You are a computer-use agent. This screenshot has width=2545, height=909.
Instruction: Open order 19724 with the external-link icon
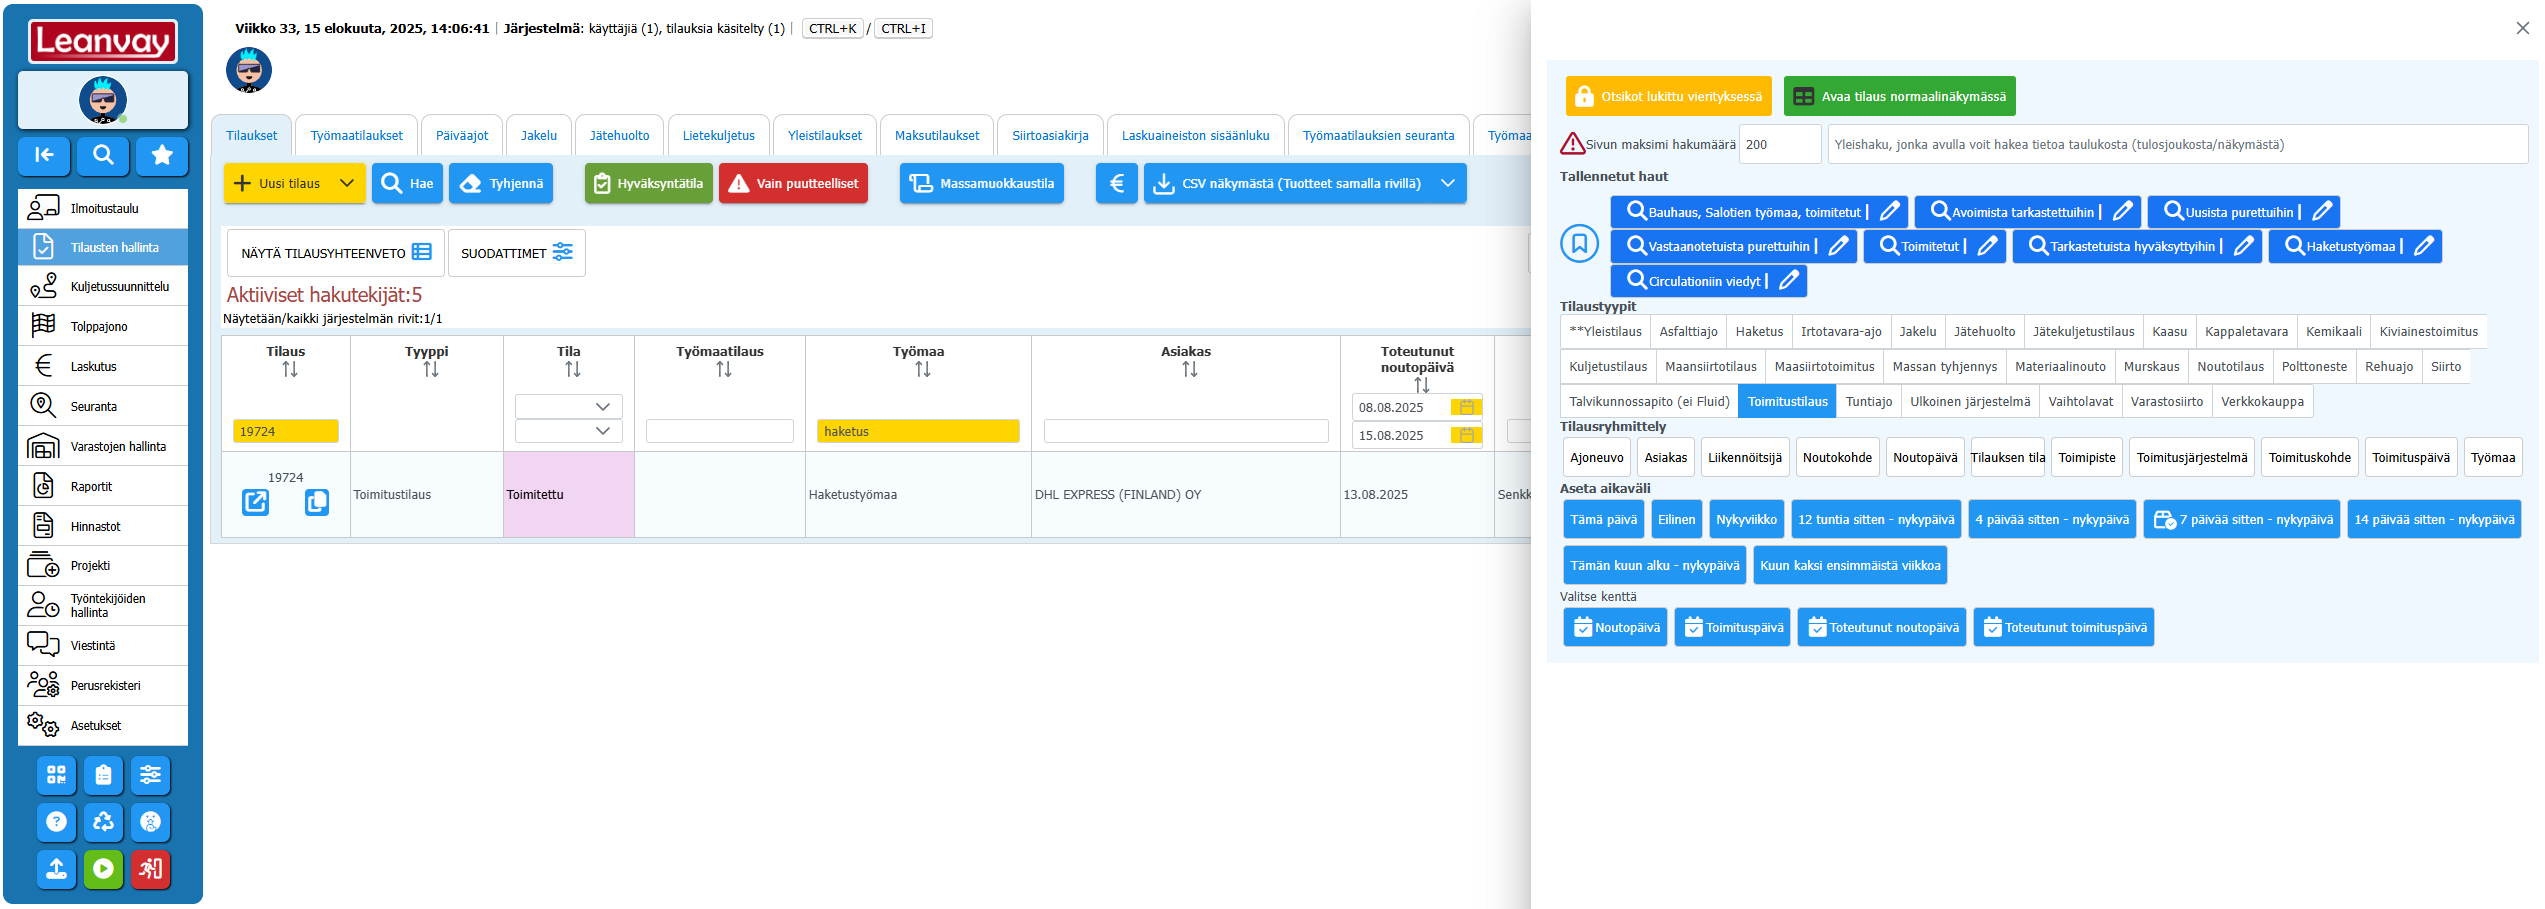(256, 502)
